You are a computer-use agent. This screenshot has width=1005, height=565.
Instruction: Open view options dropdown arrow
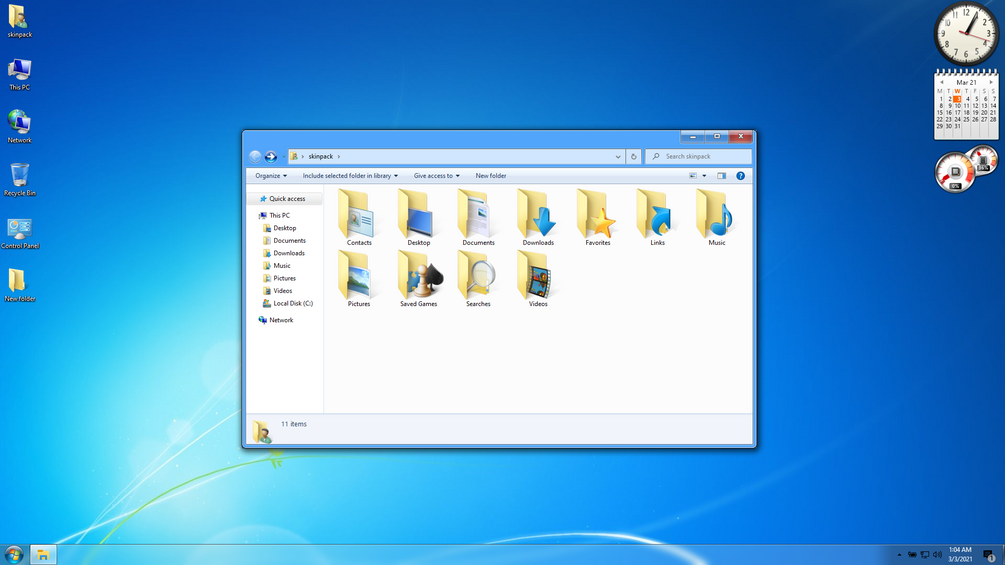tap(704, 176)
